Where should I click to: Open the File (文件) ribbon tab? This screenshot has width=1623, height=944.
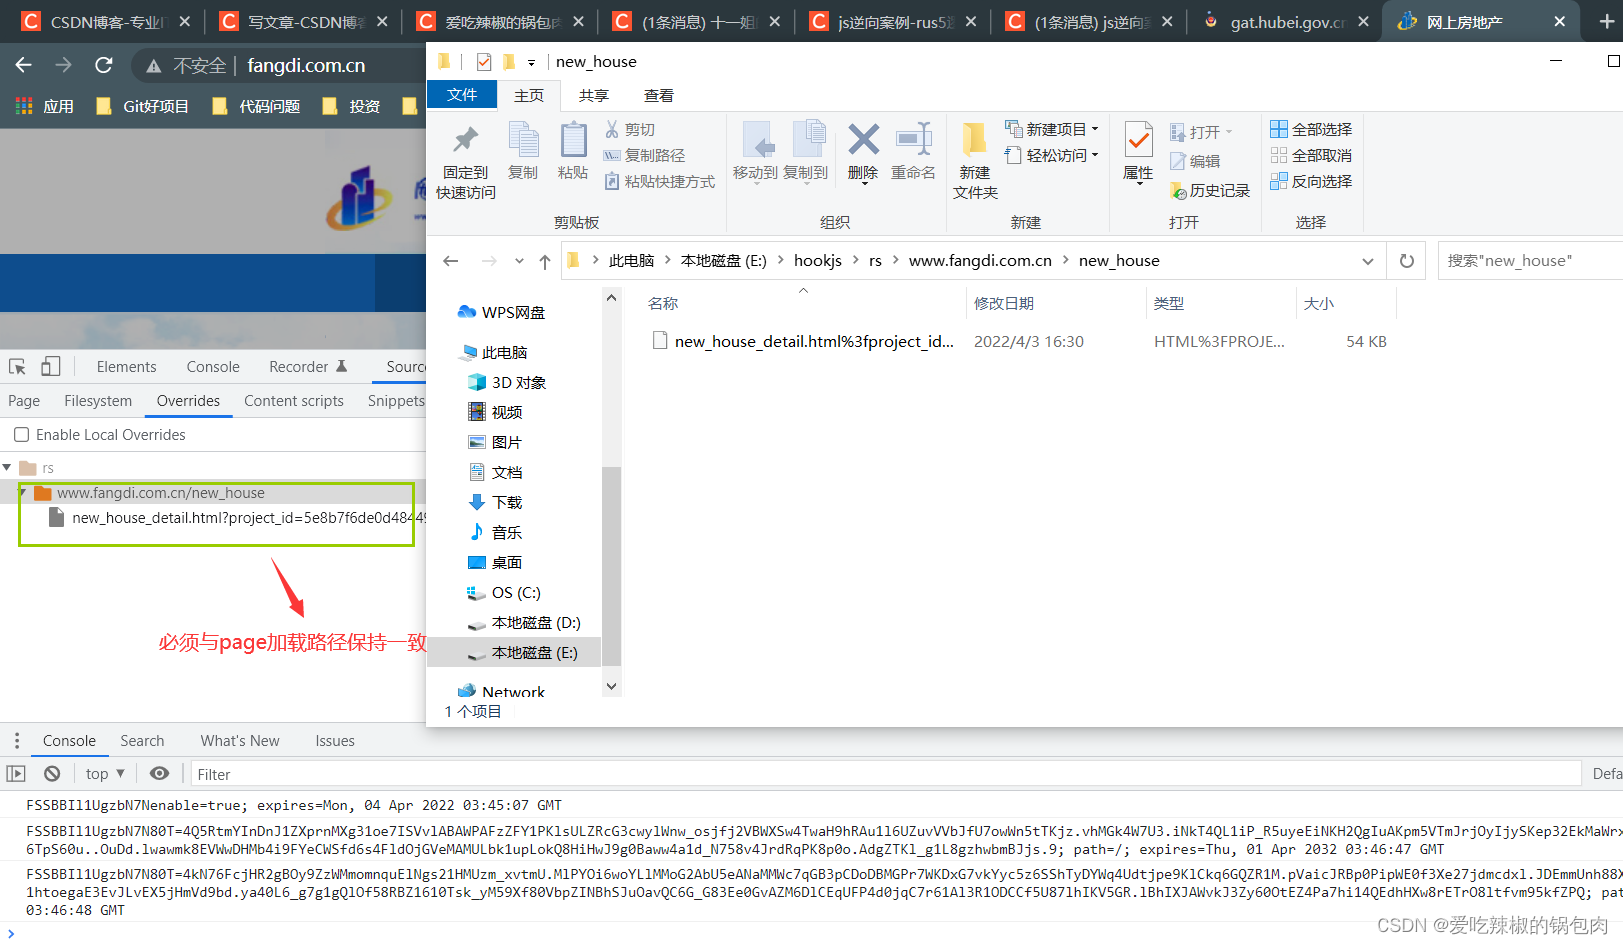(x=462, y=94)
